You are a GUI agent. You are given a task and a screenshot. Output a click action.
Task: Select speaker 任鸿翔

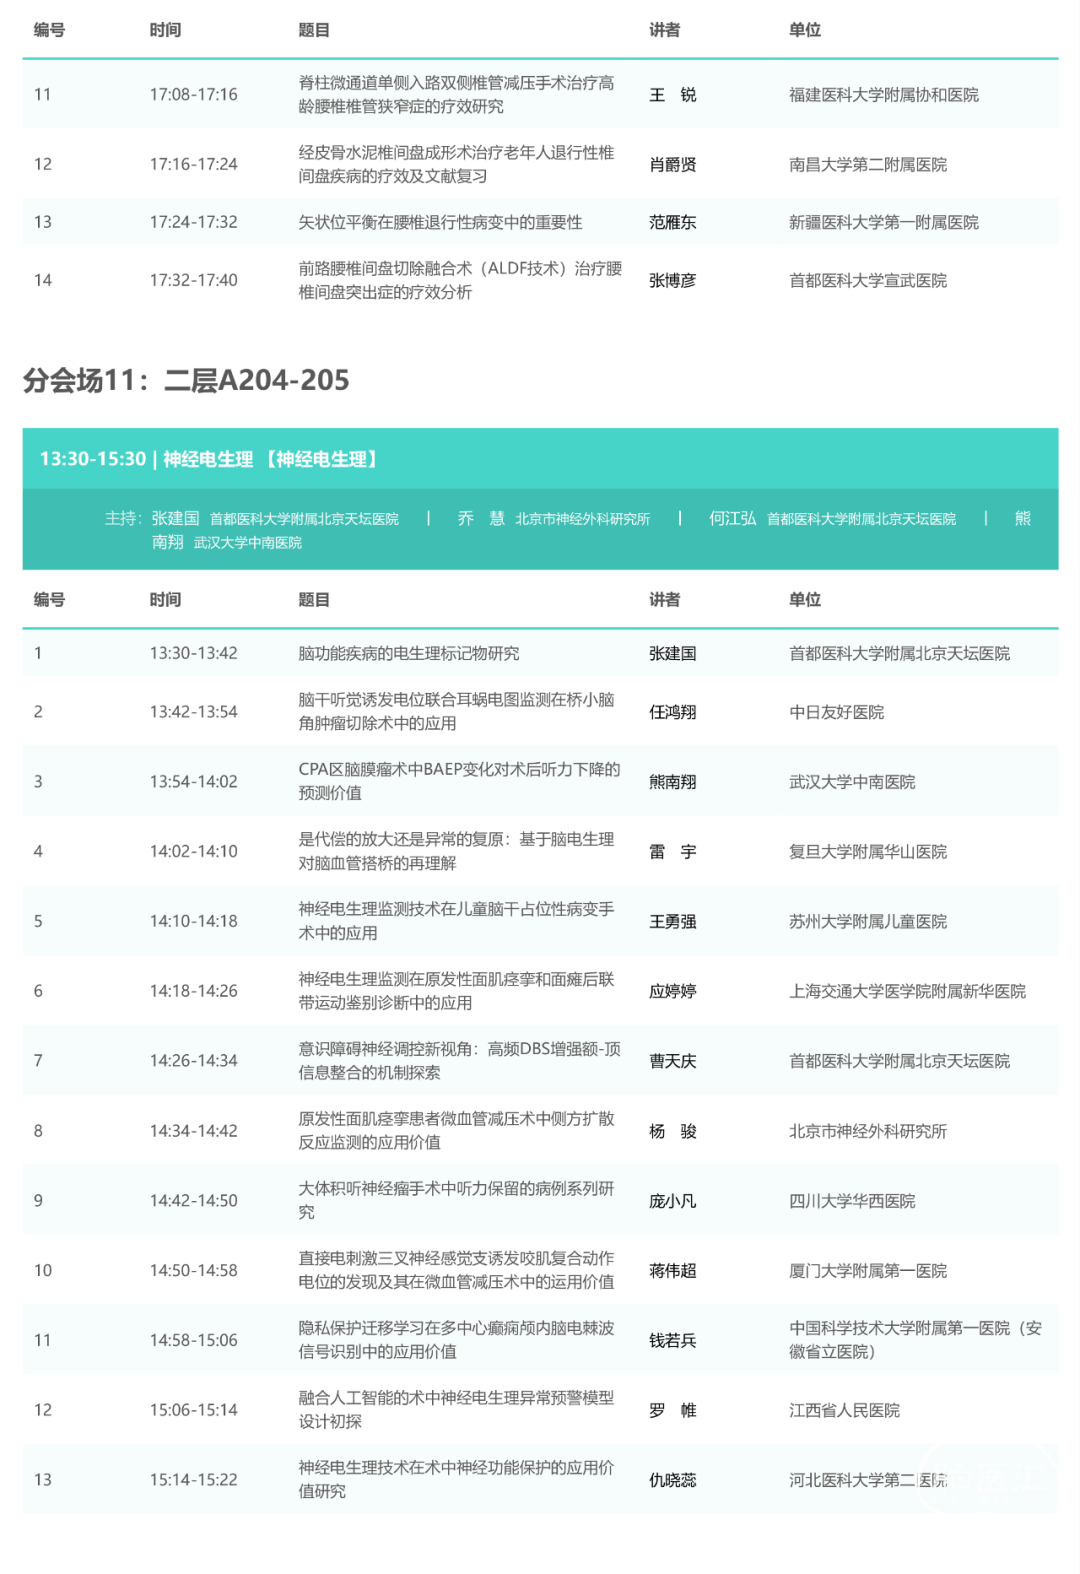(672, 712)
